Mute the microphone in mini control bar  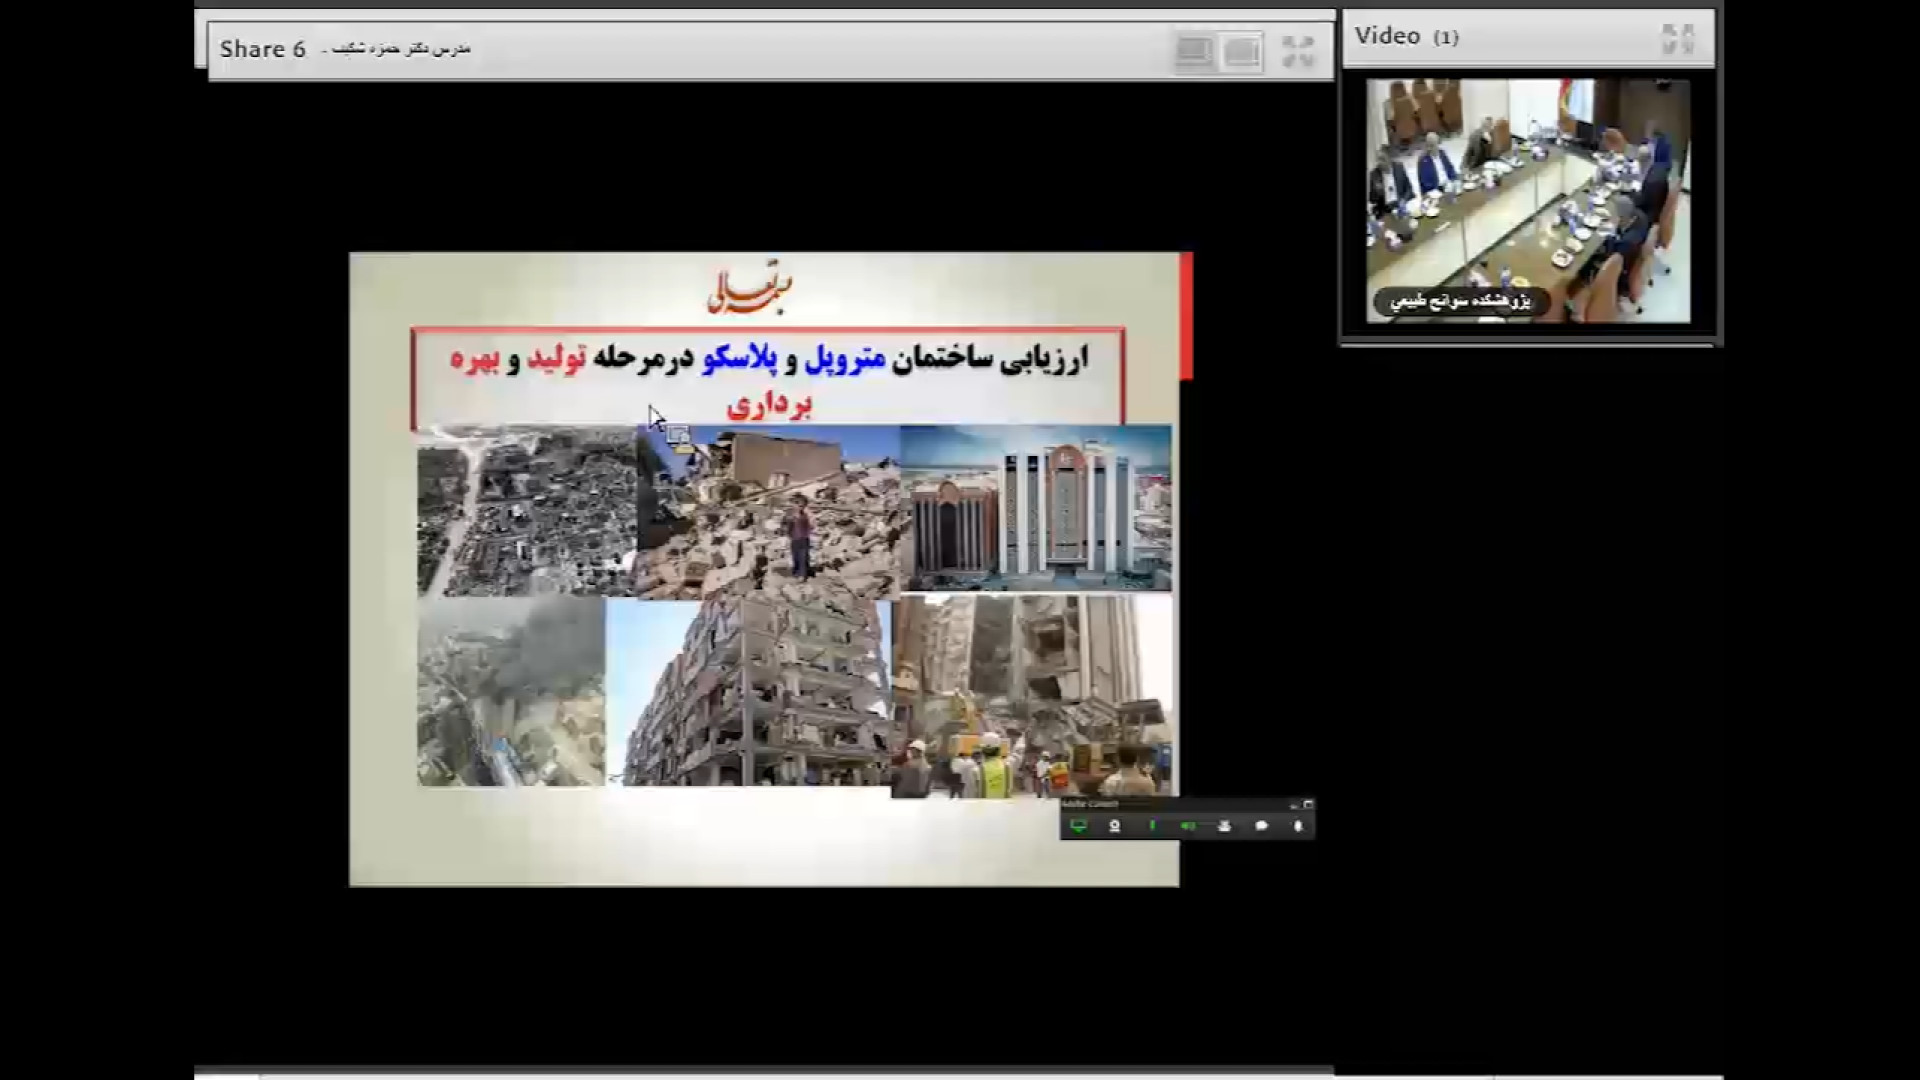coord(1298,826)
